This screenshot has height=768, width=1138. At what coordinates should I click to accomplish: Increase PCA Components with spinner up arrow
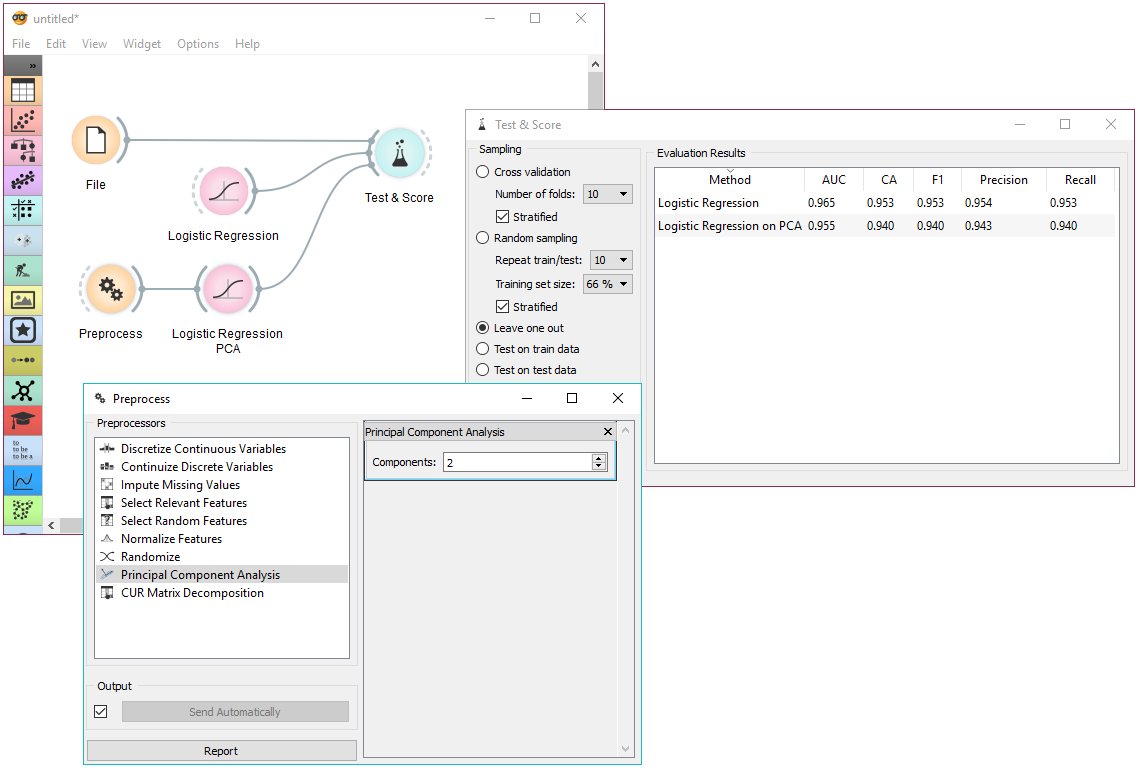(x=599, y=458)
